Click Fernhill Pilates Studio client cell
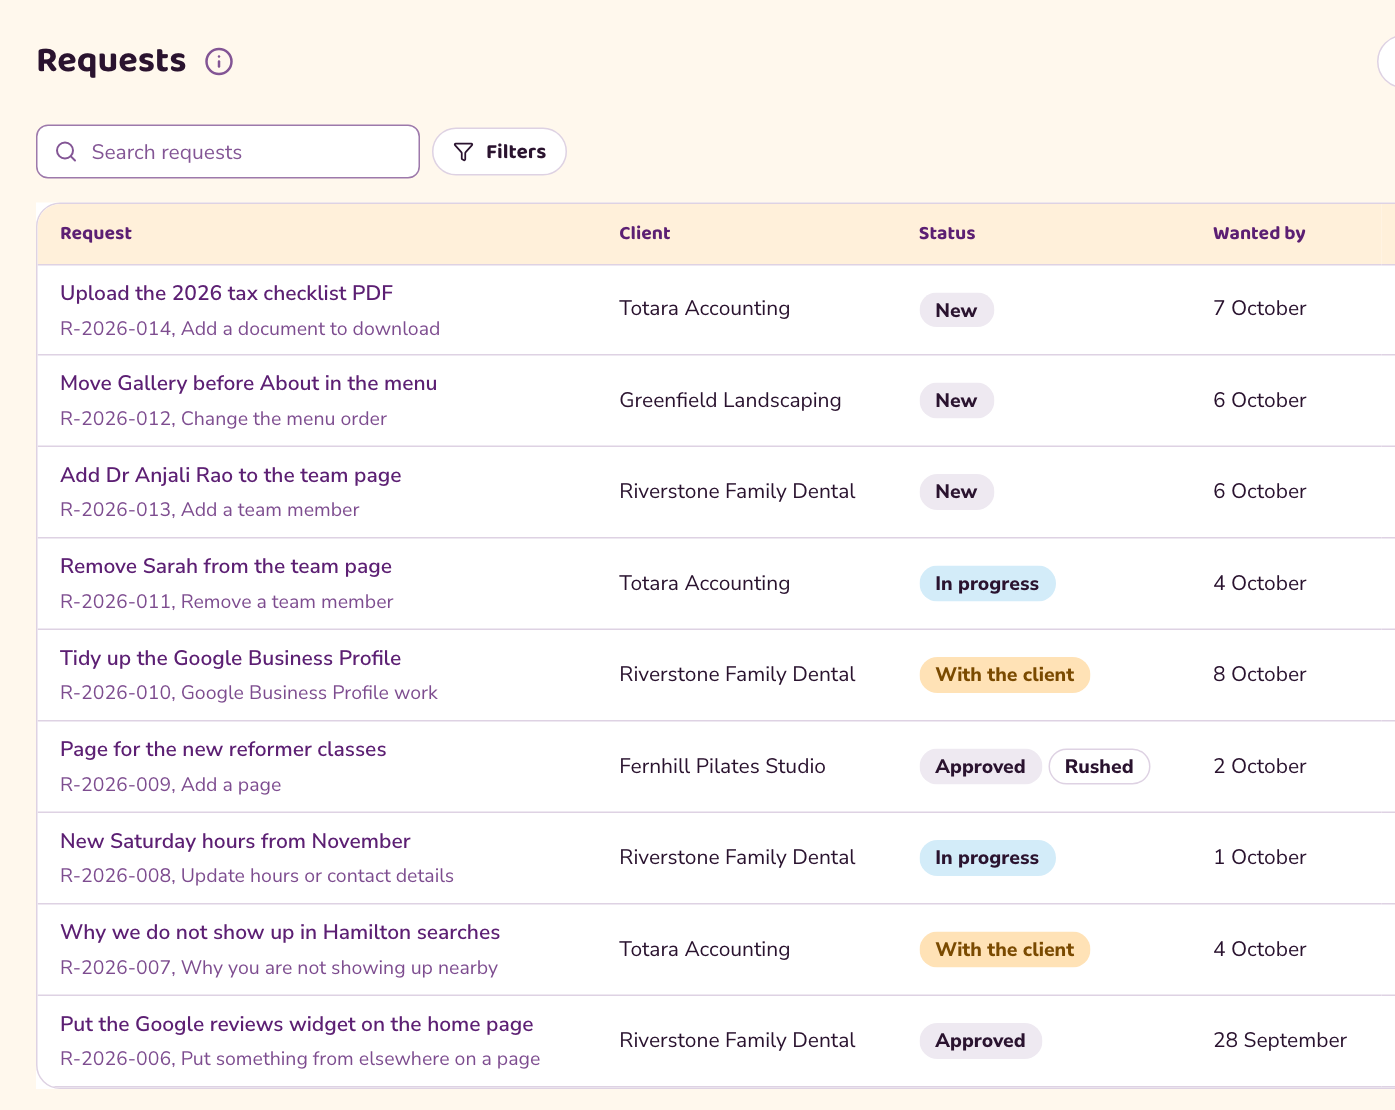The height and width of the screenshot is (1110, 1395). (722, 766)
